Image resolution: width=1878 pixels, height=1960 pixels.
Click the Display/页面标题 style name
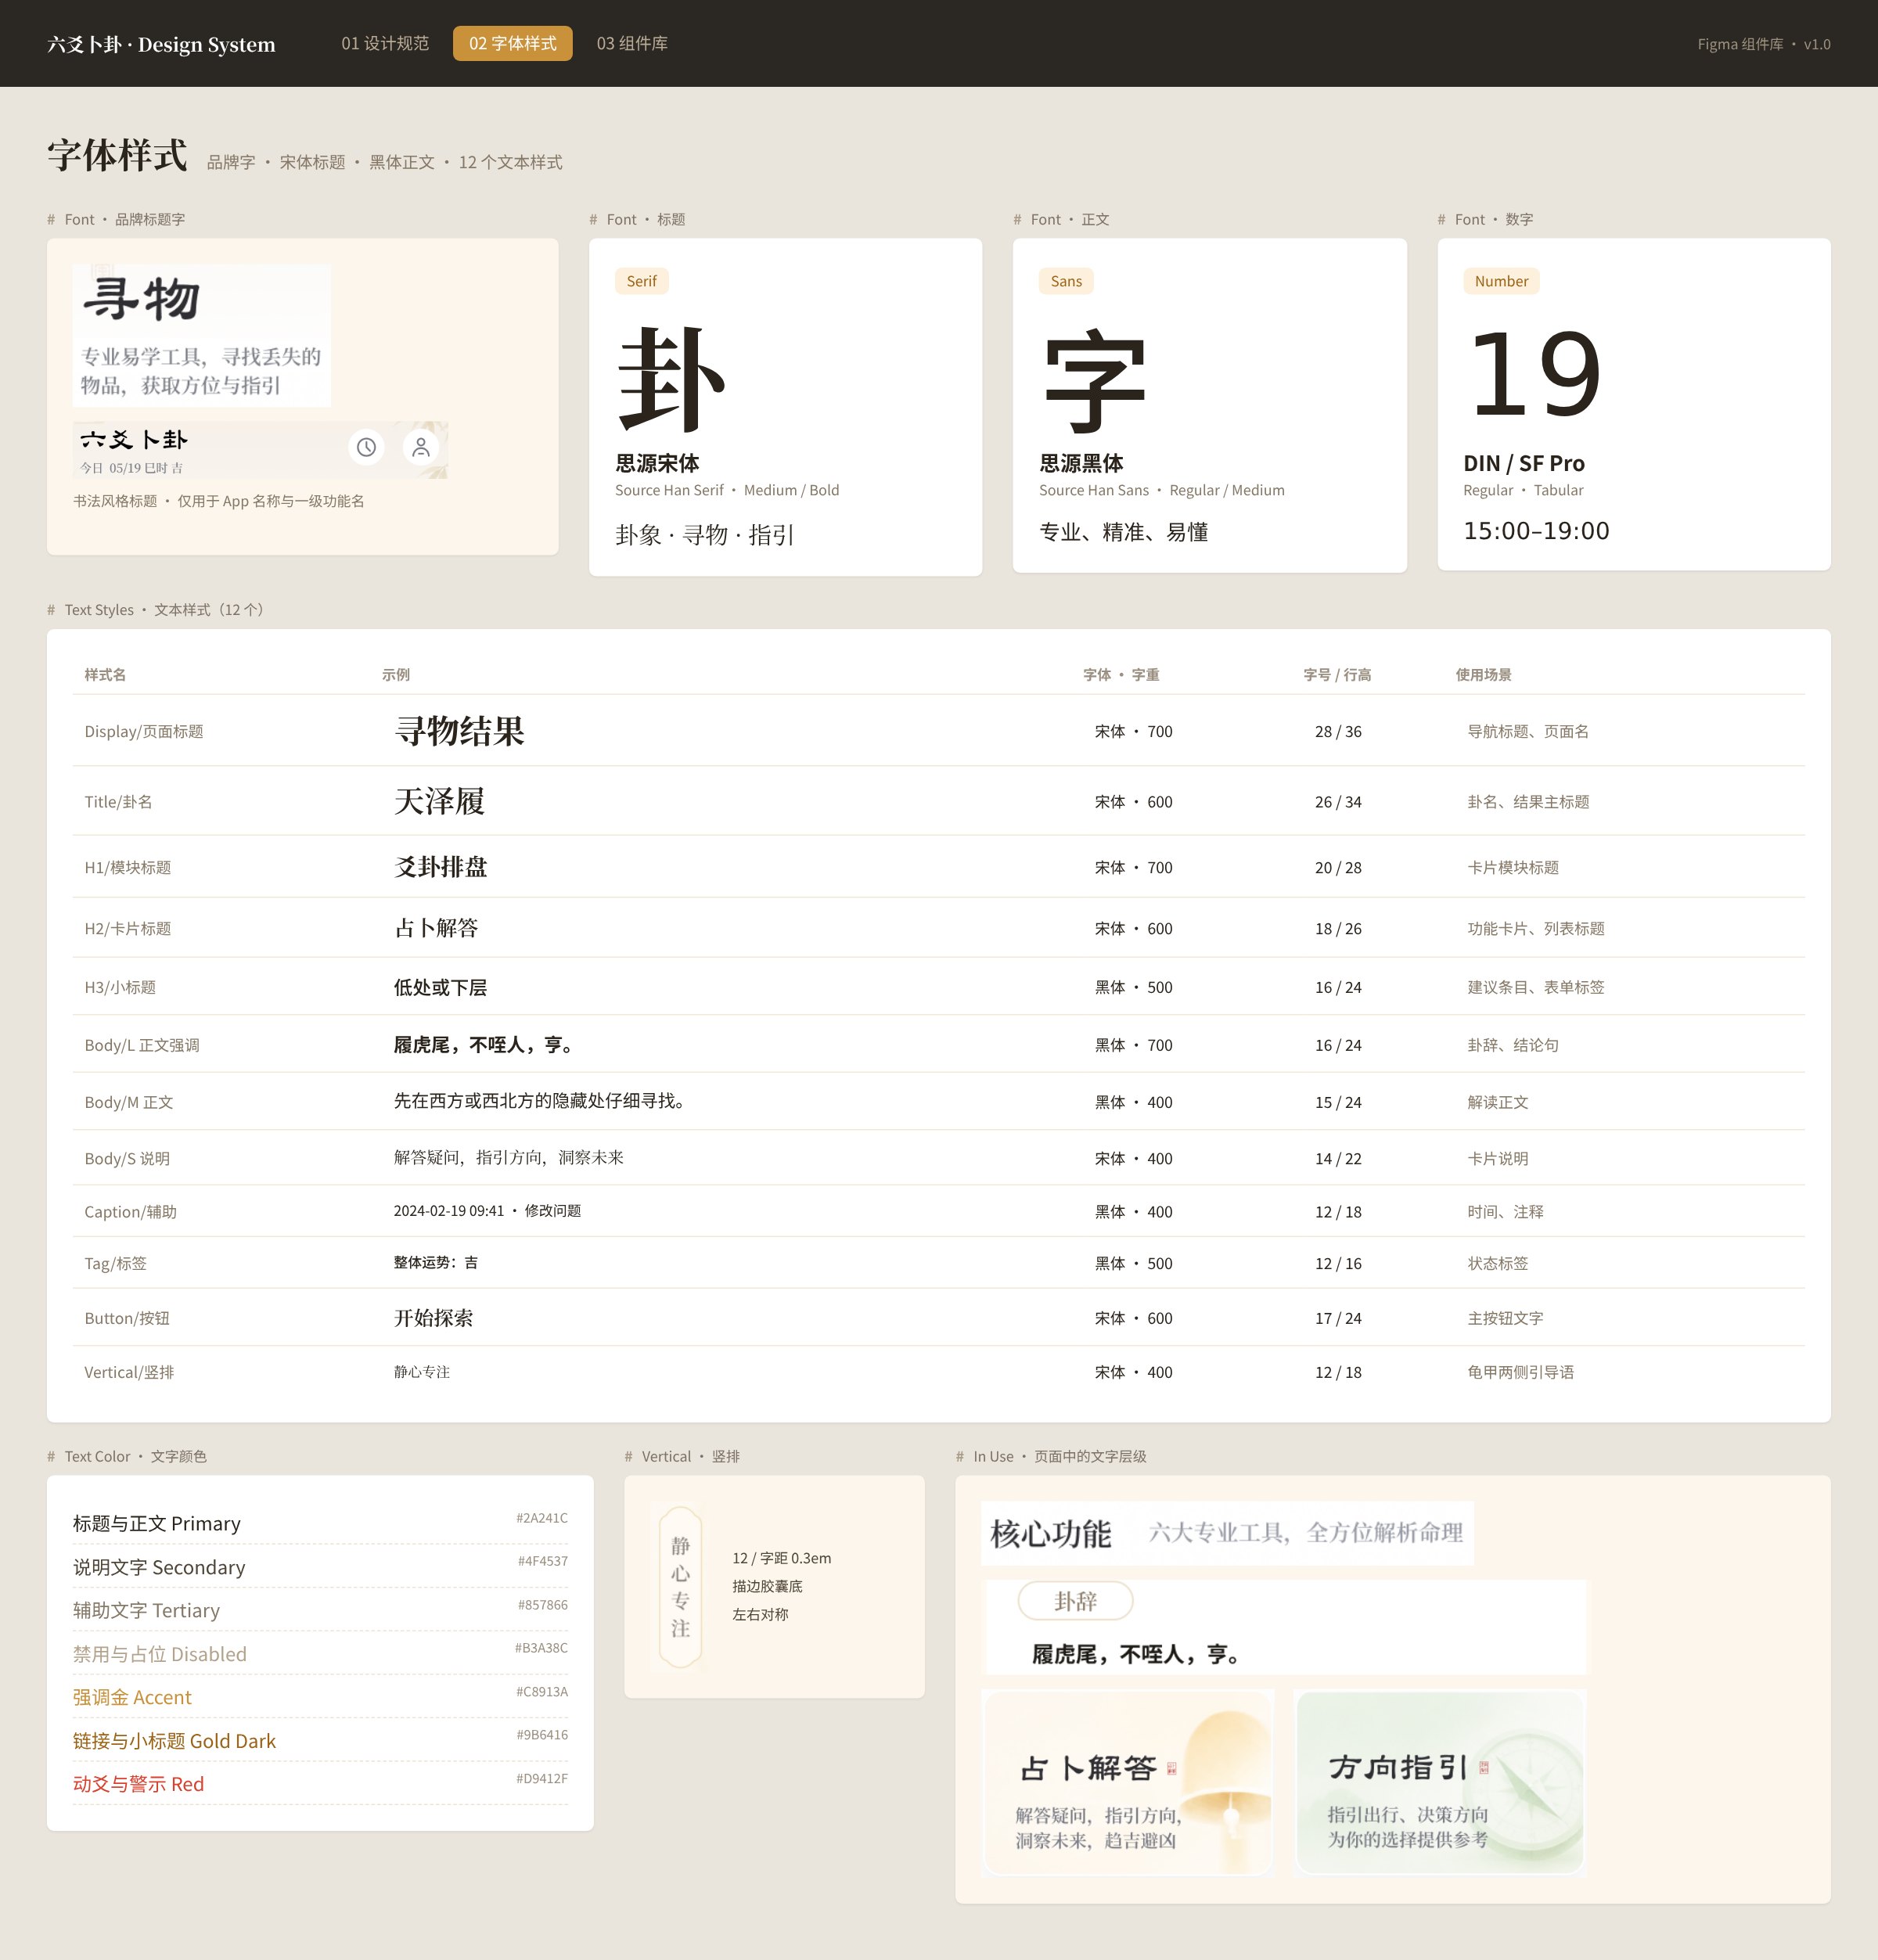144,731
